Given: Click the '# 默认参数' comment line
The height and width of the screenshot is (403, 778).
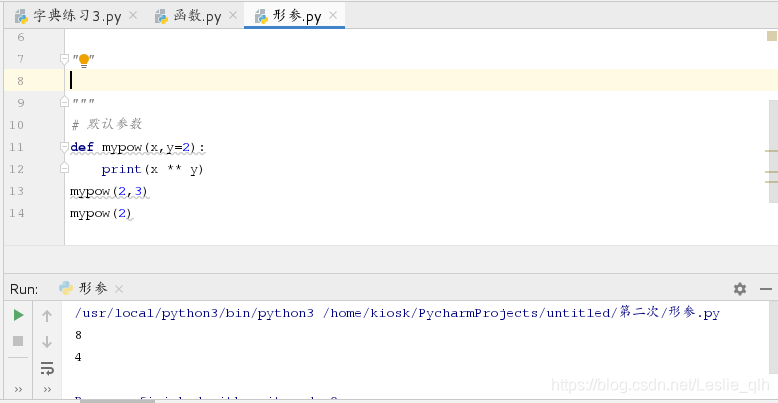Looking at the screenshot, I should (107, 125).
